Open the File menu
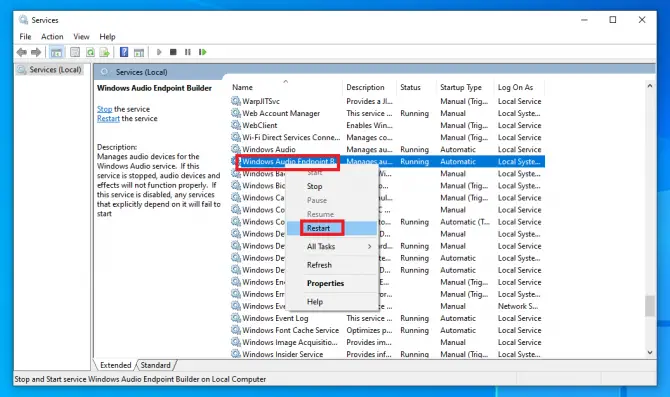The width and height of the screenshot is (670, 397). [x=25, y=37]
